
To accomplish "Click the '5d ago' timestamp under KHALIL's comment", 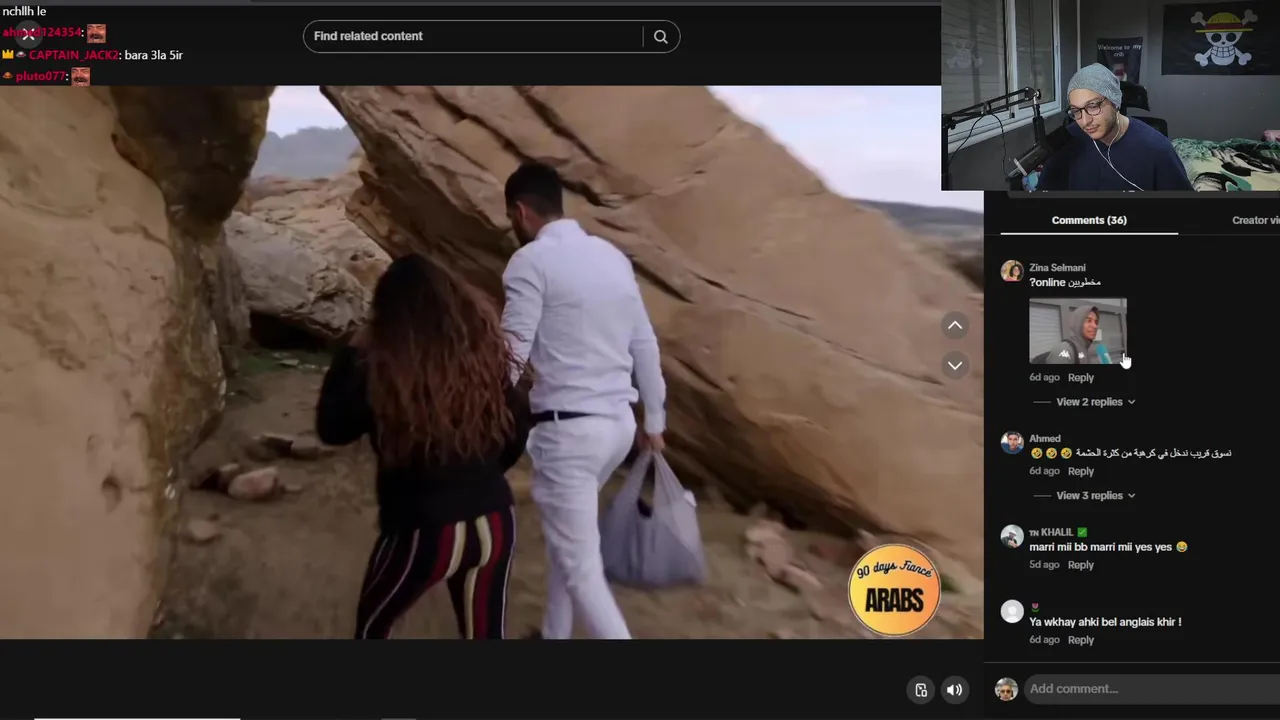I will (1044, 565).
